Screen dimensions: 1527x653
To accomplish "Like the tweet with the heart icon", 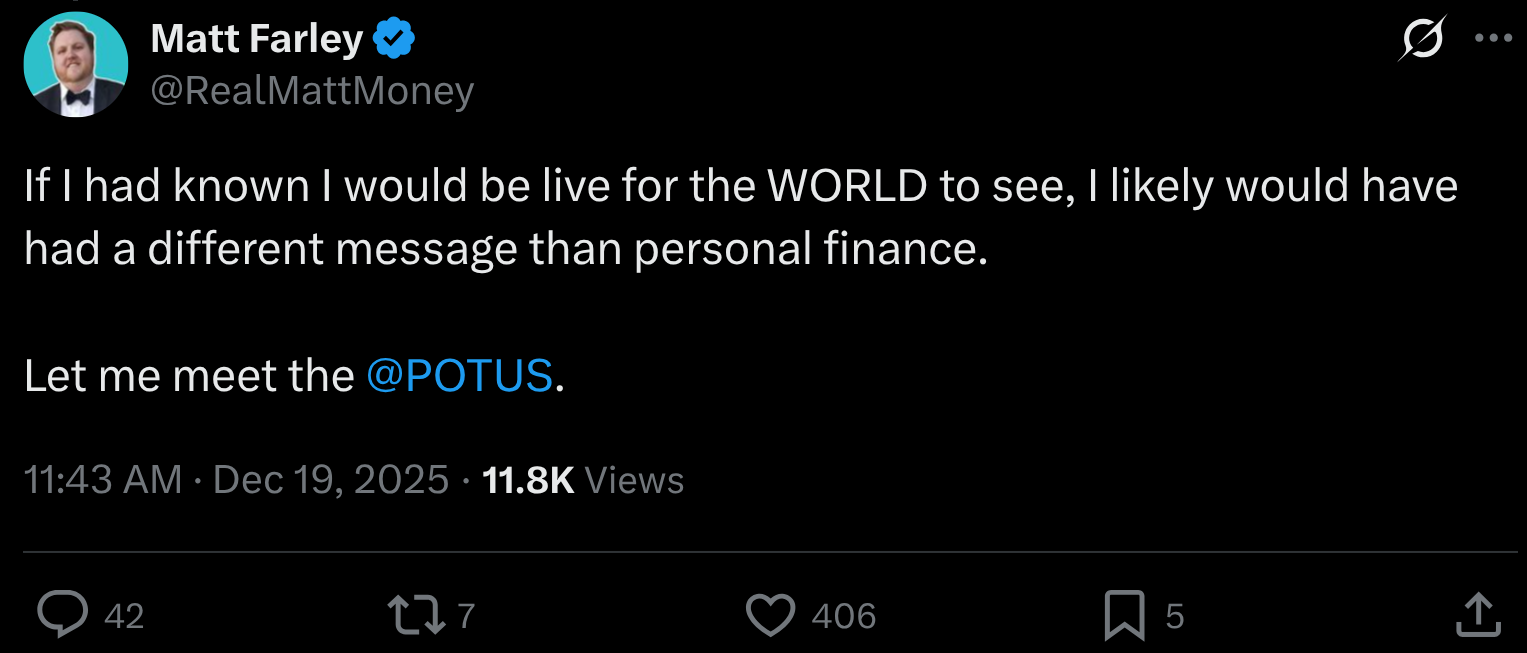I will [x=771, y=615].
